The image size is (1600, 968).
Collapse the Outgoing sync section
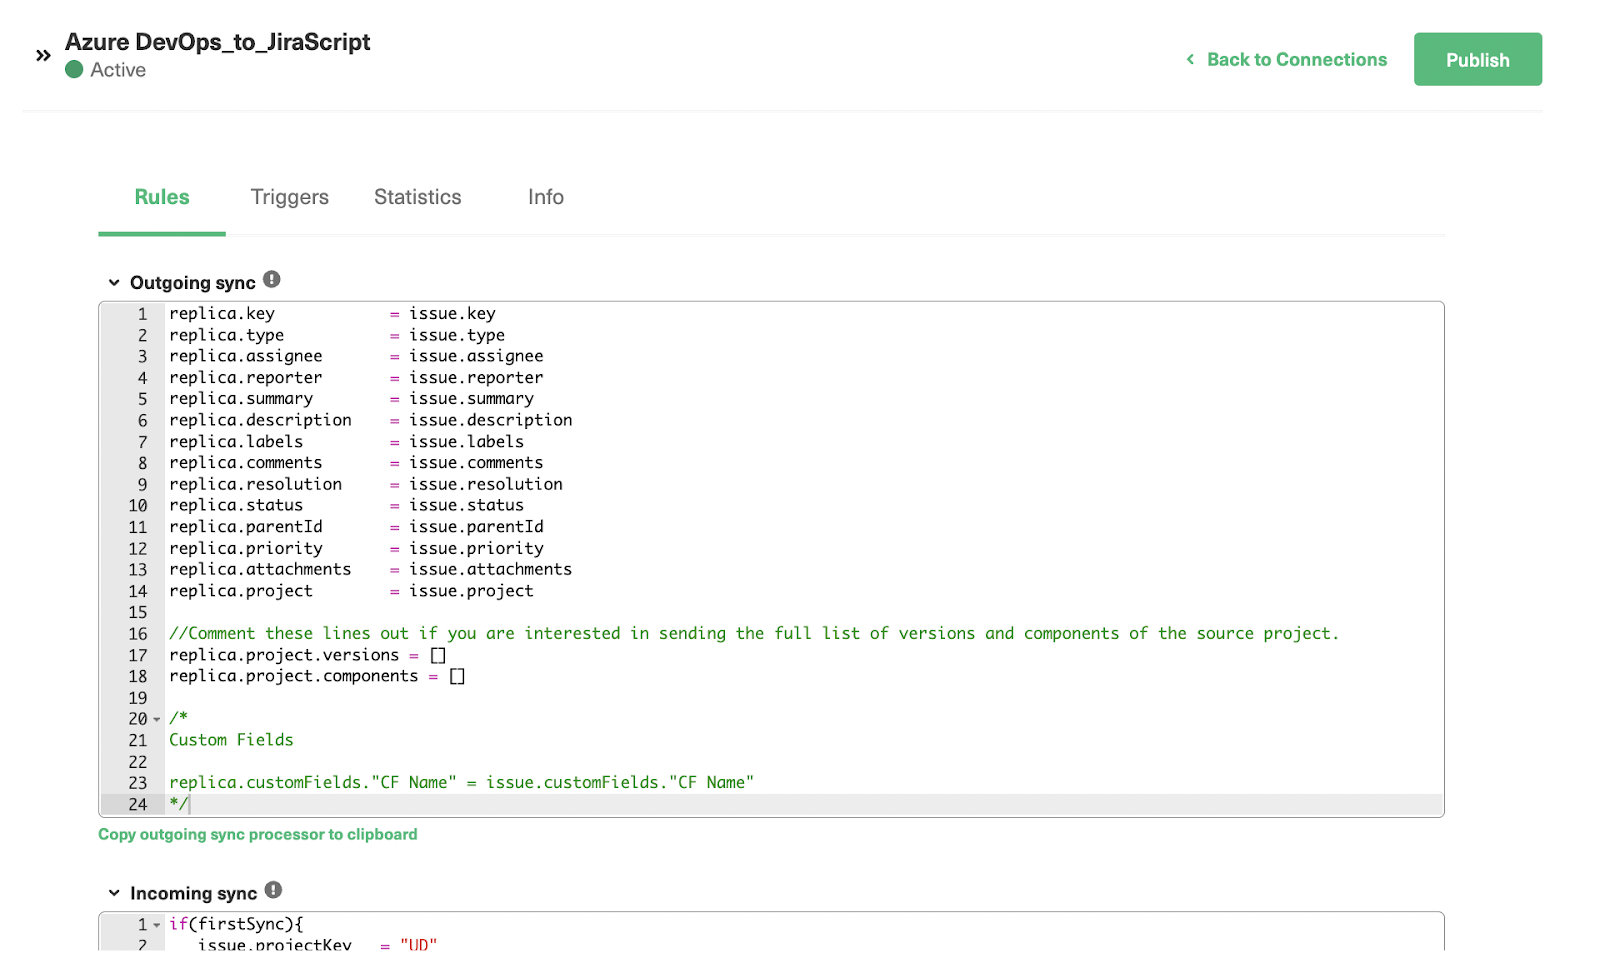click(x=114, y=283)
